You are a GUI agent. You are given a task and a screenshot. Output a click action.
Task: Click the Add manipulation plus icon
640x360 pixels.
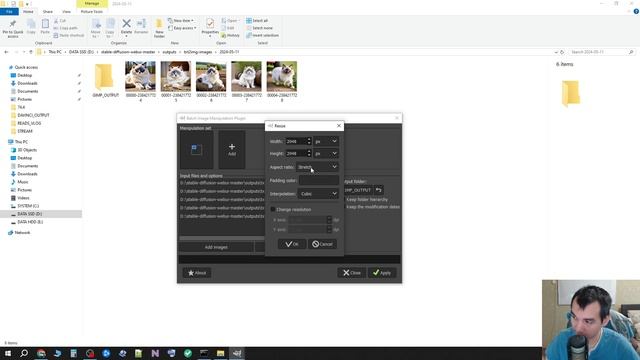[232, 149]
